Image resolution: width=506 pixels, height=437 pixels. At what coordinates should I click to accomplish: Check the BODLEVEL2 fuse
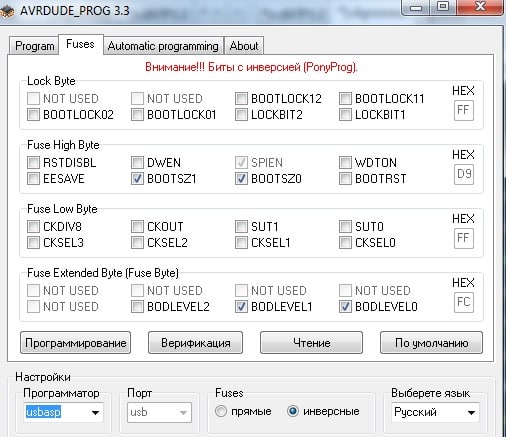pyautogui.click(x=137, y=307)
